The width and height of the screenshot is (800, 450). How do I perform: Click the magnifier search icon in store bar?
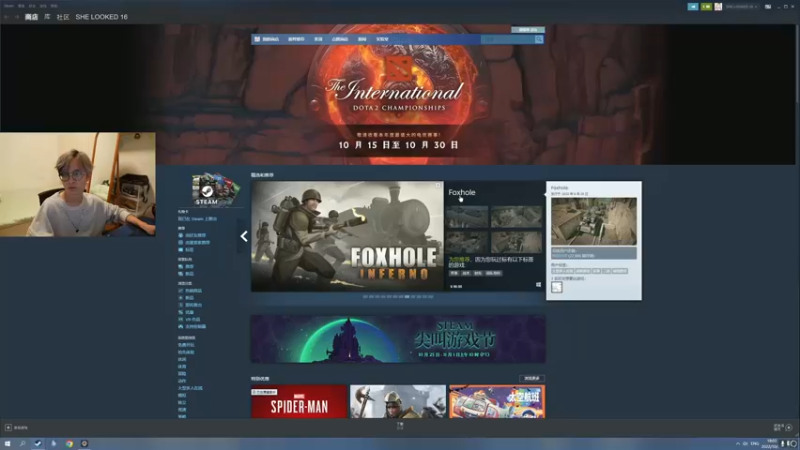(539, 39)
